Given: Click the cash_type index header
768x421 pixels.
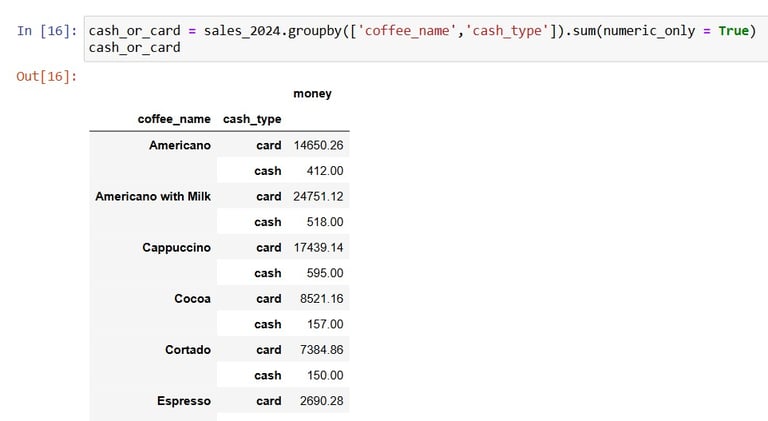Looking at the screenshot, I should tap(252, 119).
